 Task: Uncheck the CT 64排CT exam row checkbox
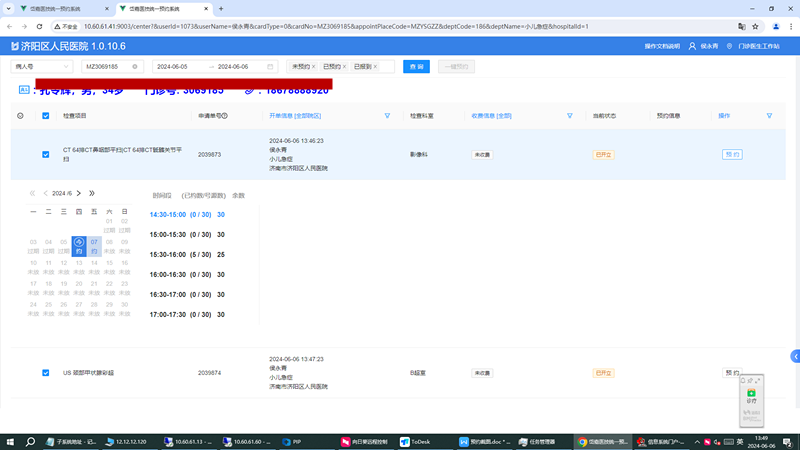tap(46, 155)
